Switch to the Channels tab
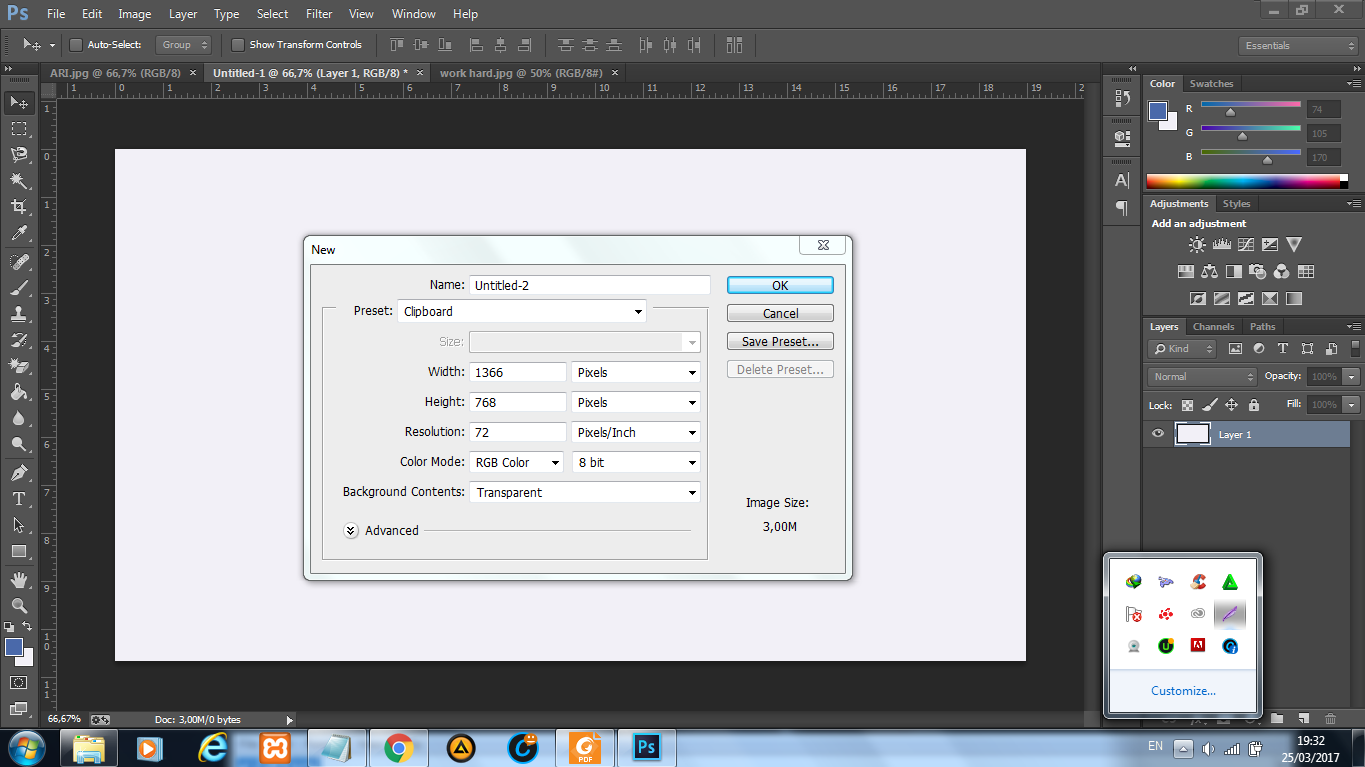 1213,327
